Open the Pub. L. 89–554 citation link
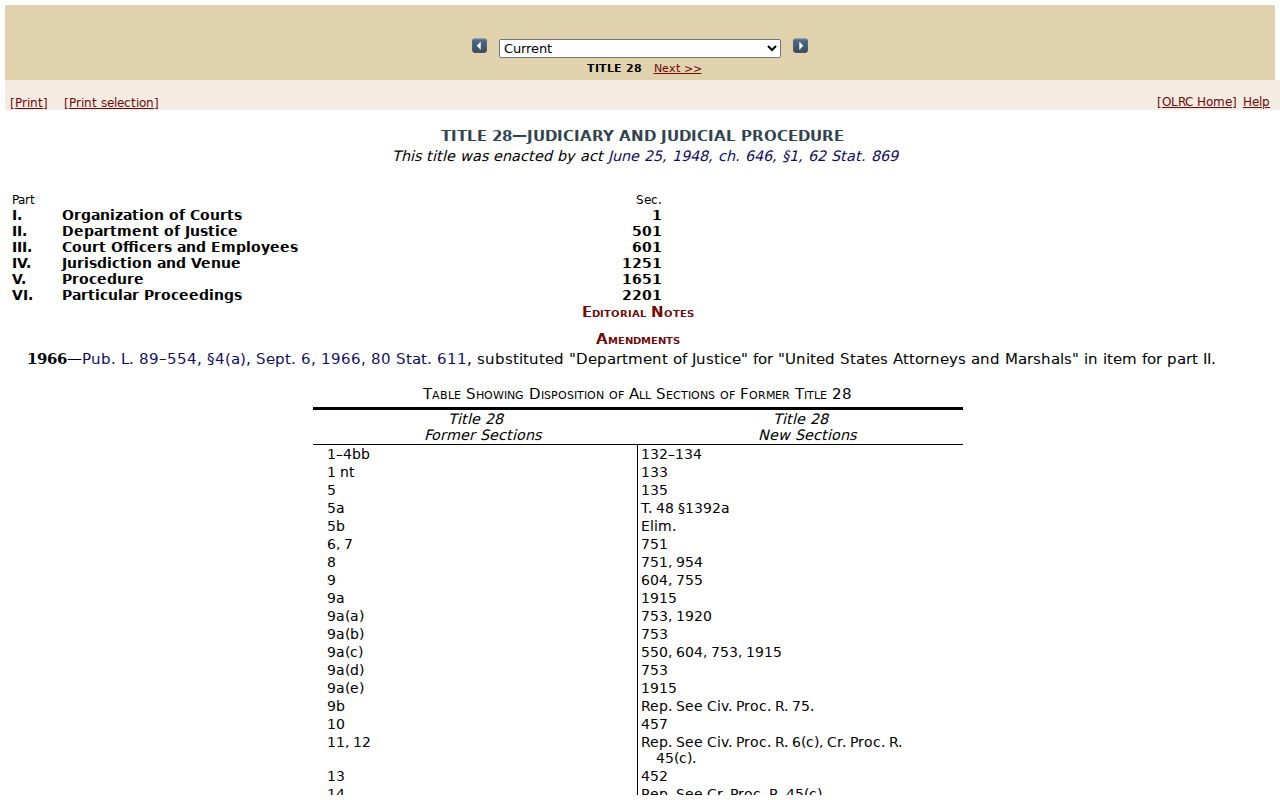The image size is (1280, 800). click(x=274, y=359)
